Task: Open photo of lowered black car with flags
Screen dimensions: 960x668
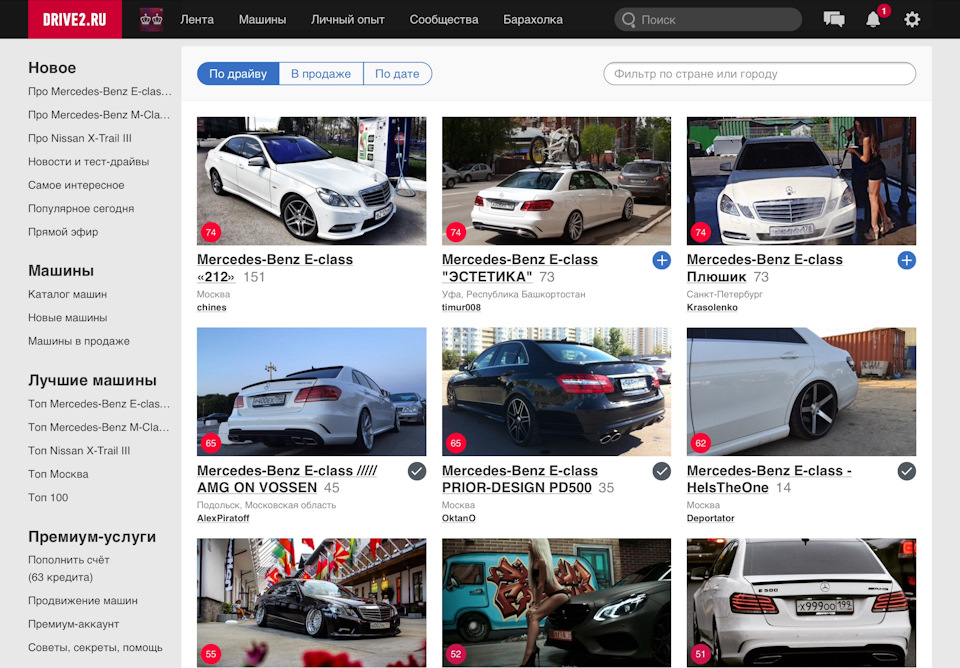Action: [x=312, y=602]
